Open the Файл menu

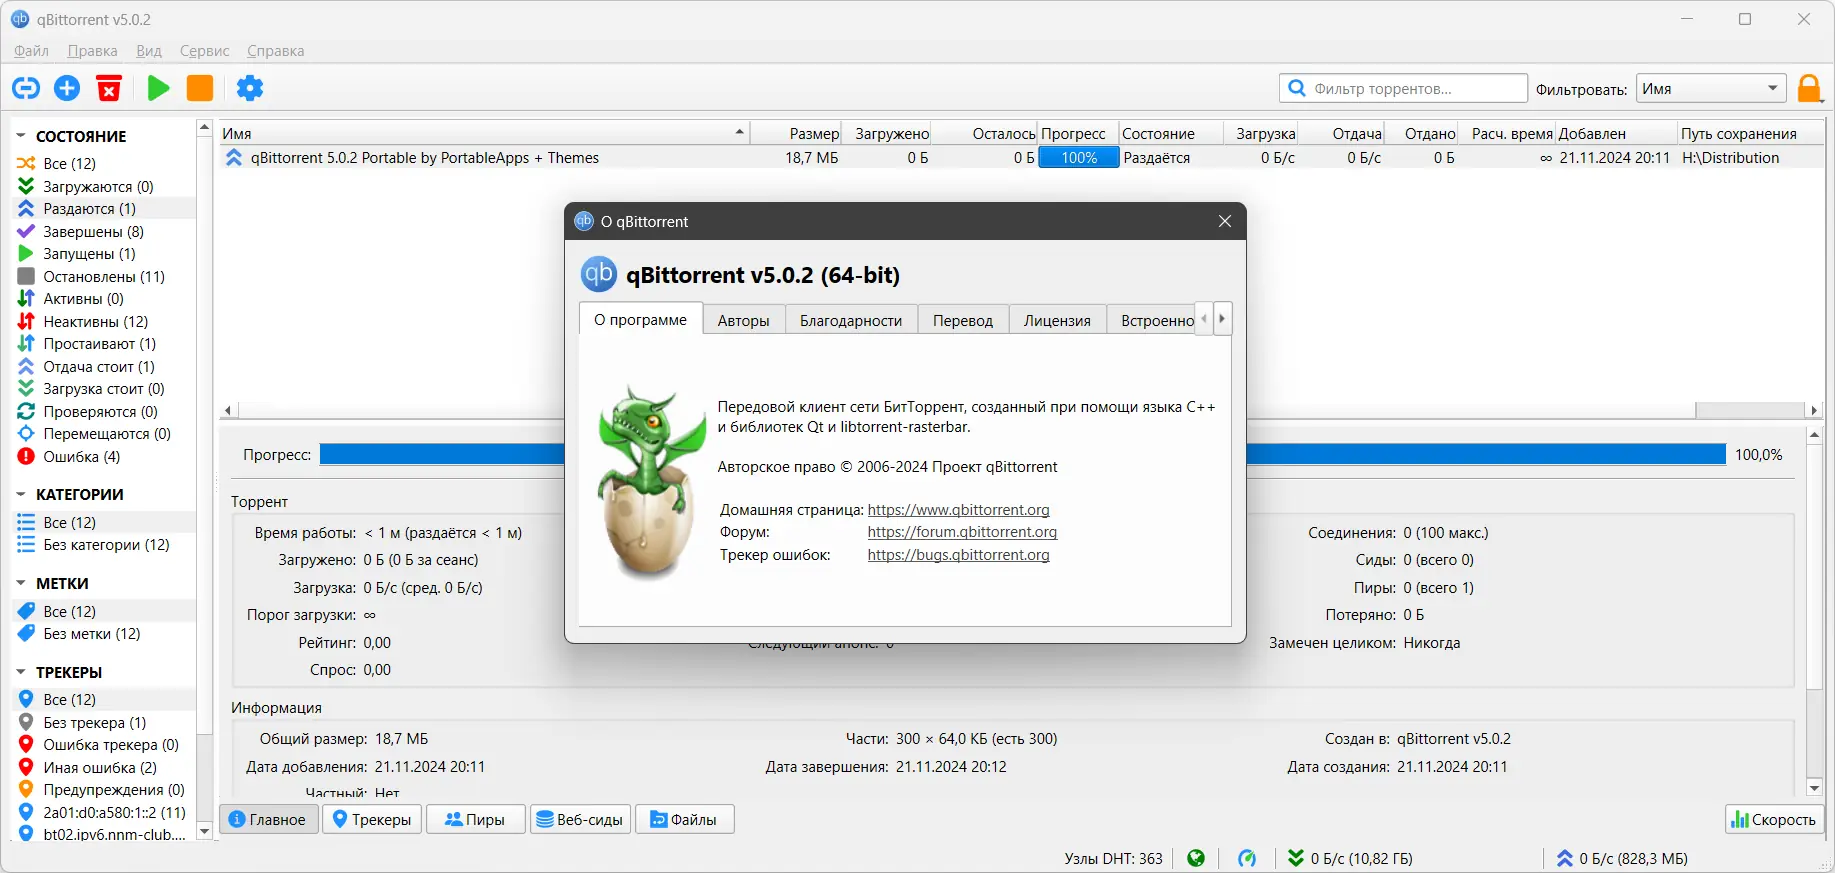(31, 50)
